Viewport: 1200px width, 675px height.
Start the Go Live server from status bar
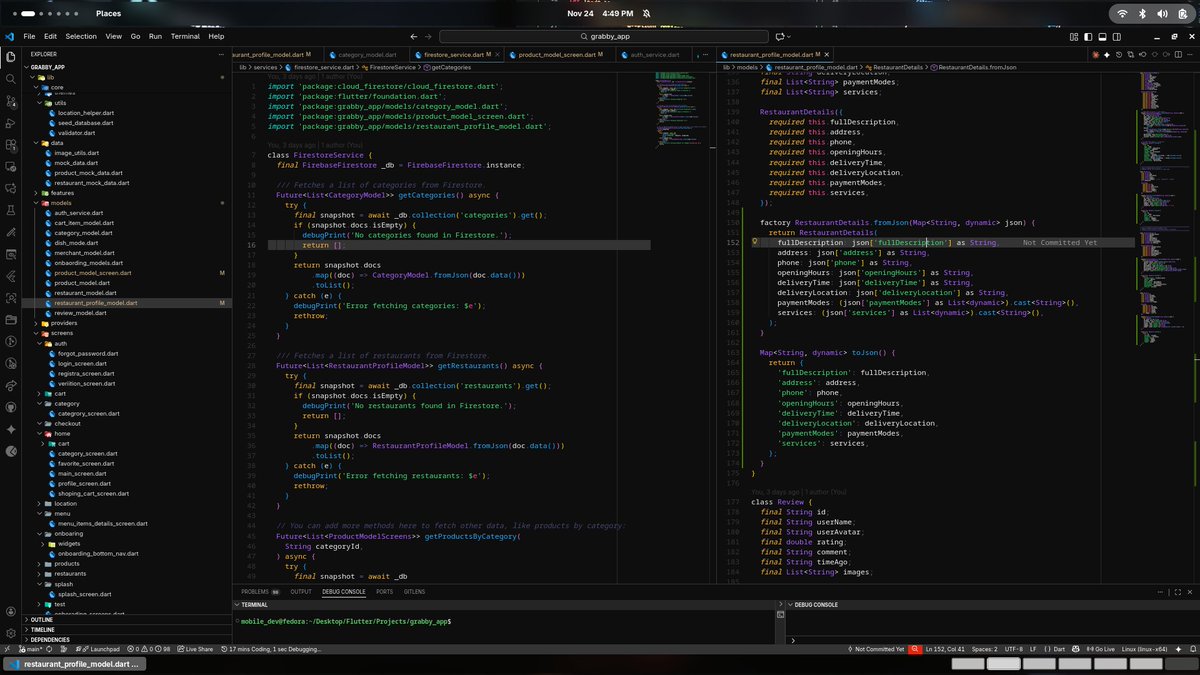point(1103,648)
